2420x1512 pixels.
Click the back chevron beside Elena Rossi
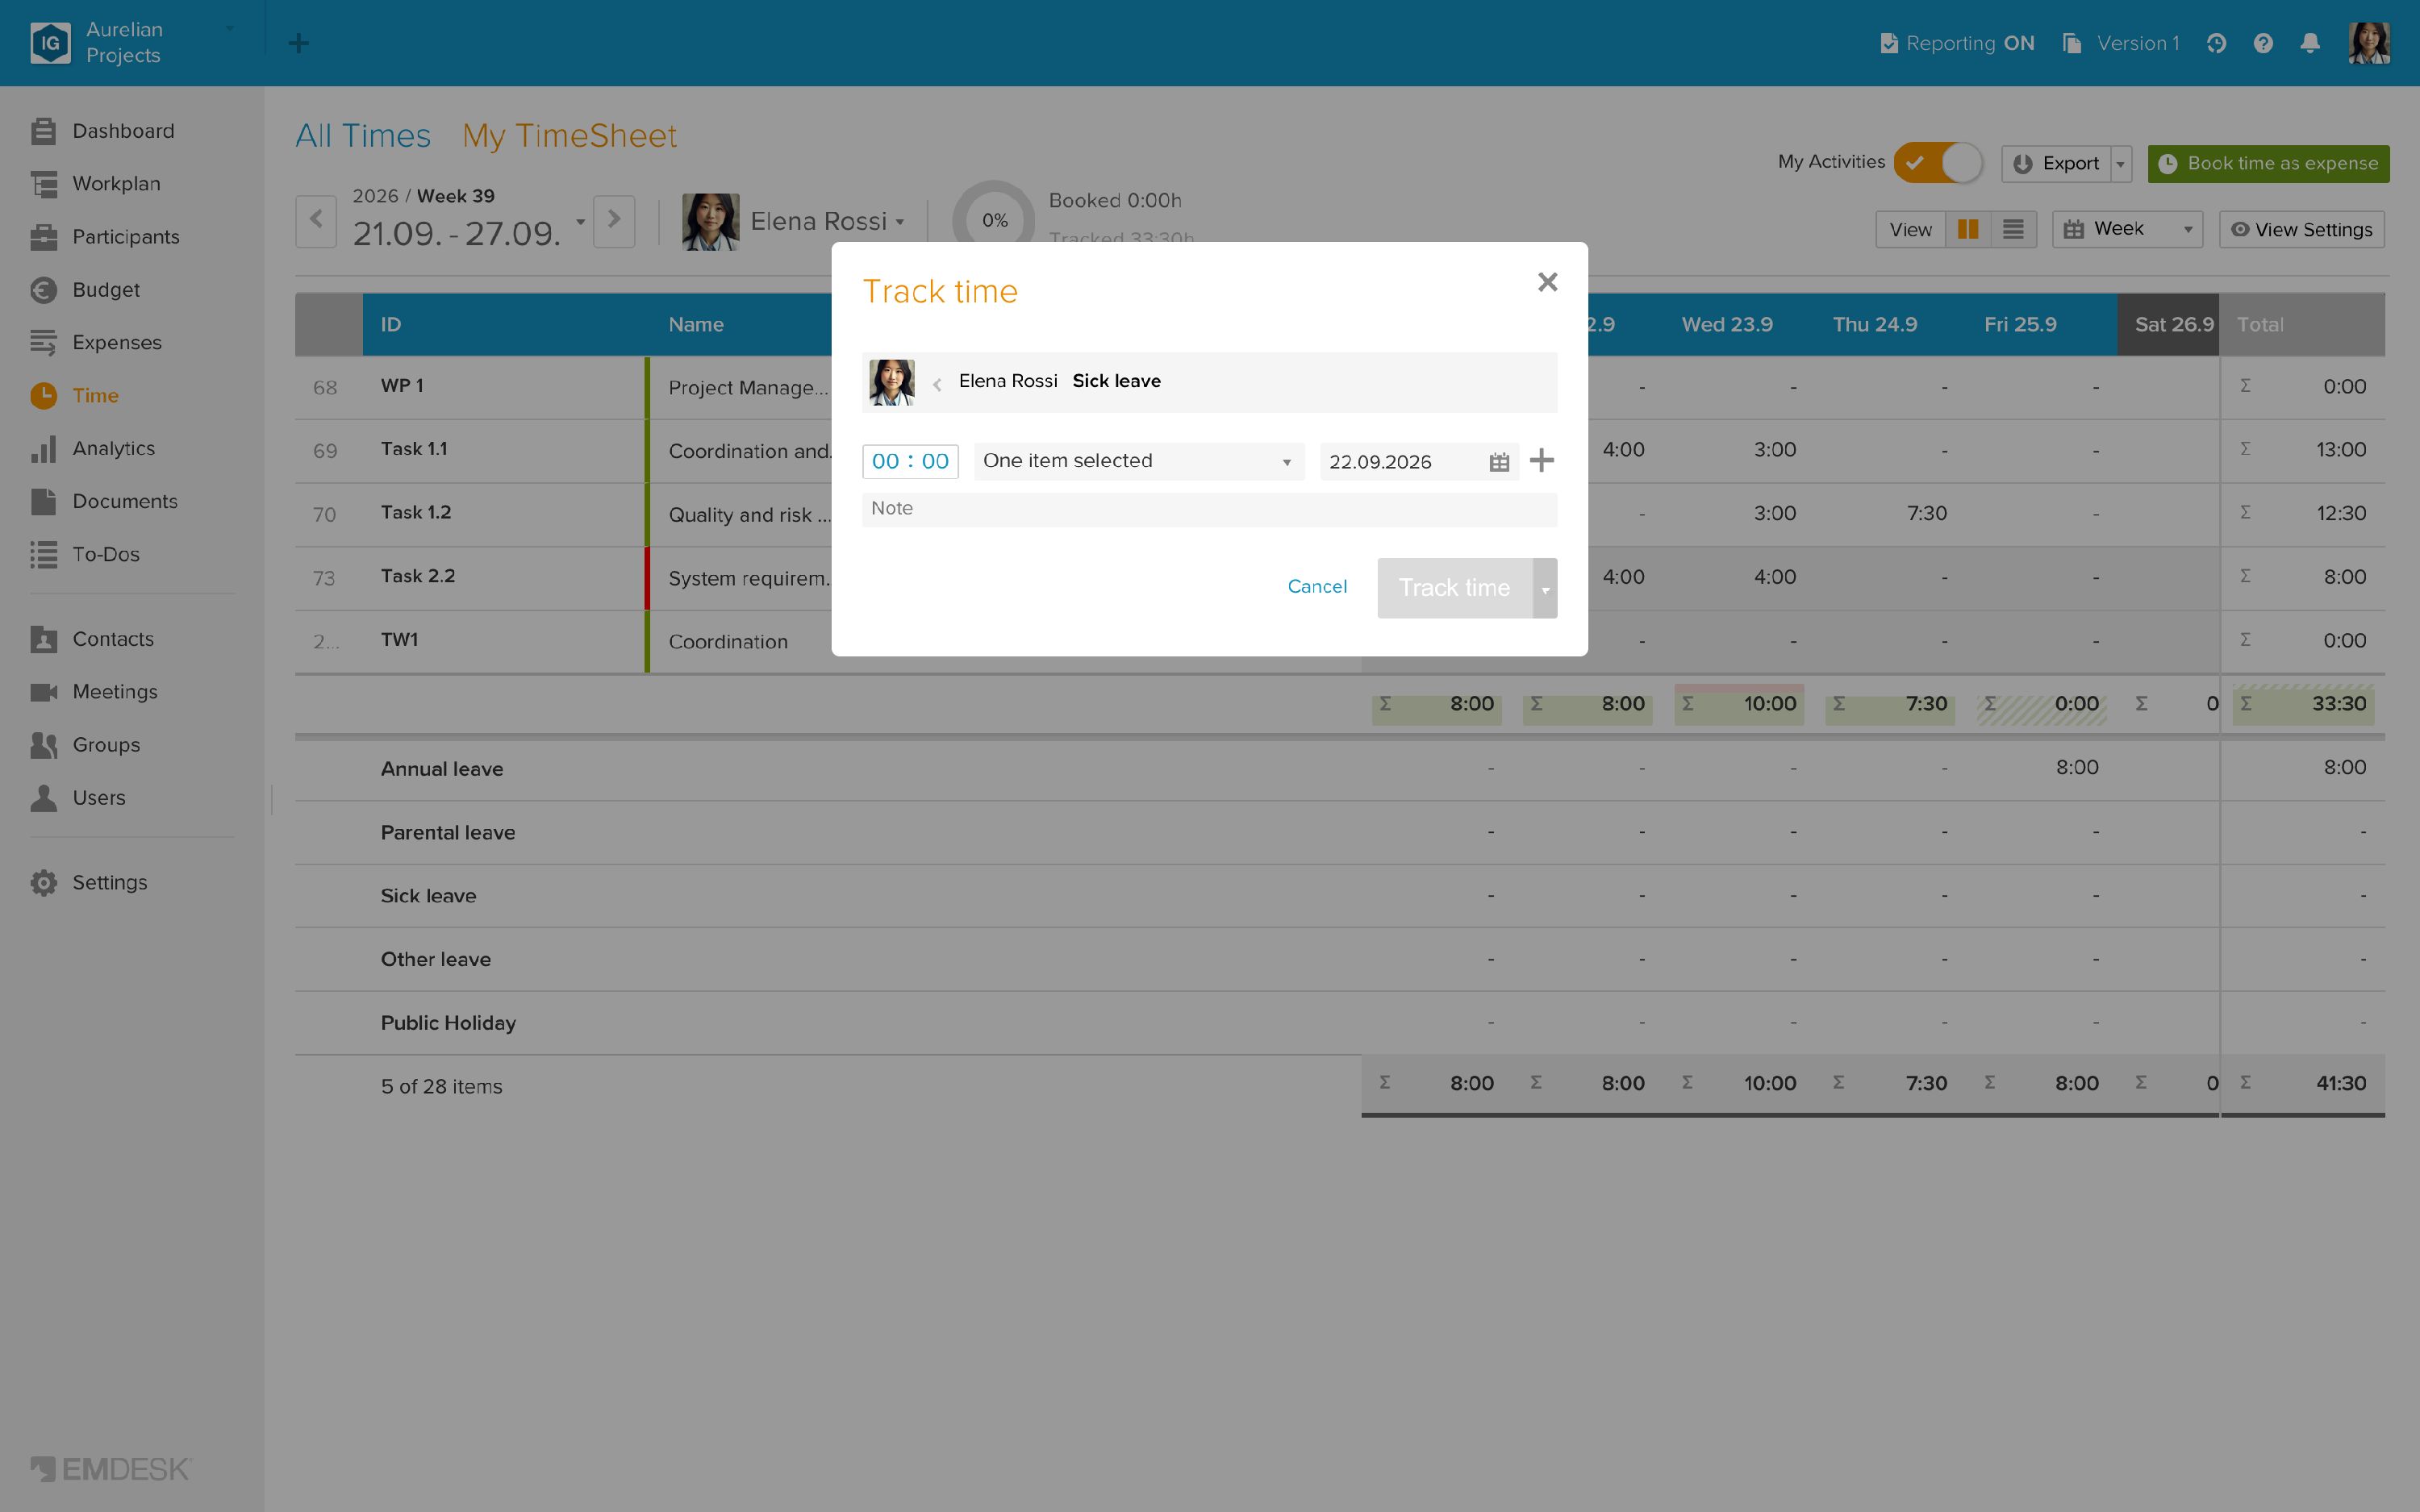tap(937, 383)
